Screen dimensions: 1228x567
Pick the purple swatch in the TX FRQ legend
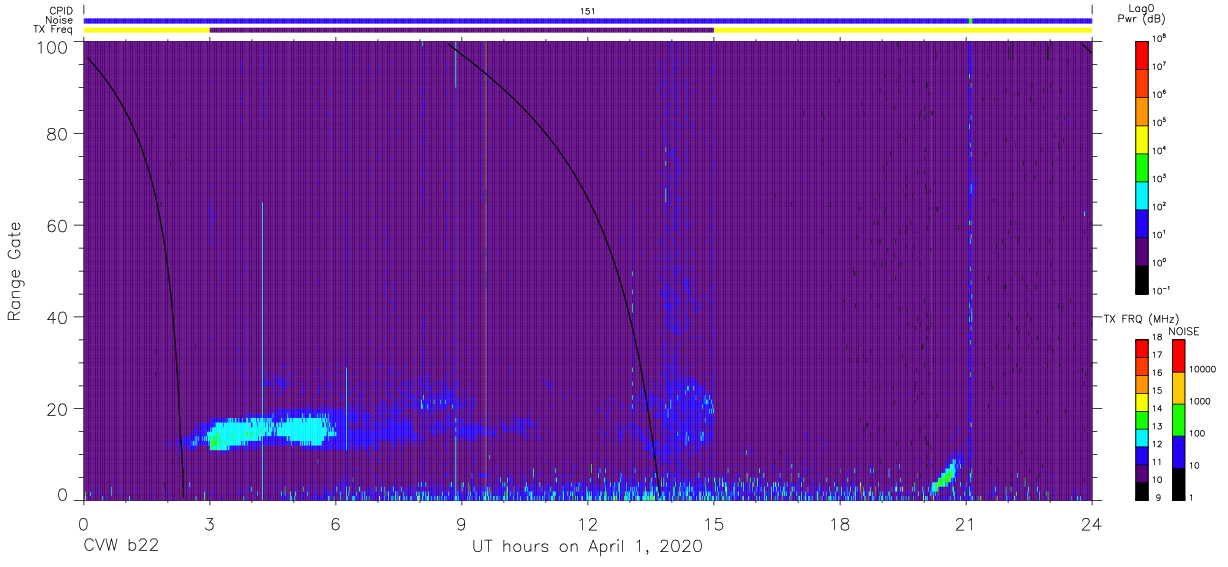click(x=1143, y=475)
